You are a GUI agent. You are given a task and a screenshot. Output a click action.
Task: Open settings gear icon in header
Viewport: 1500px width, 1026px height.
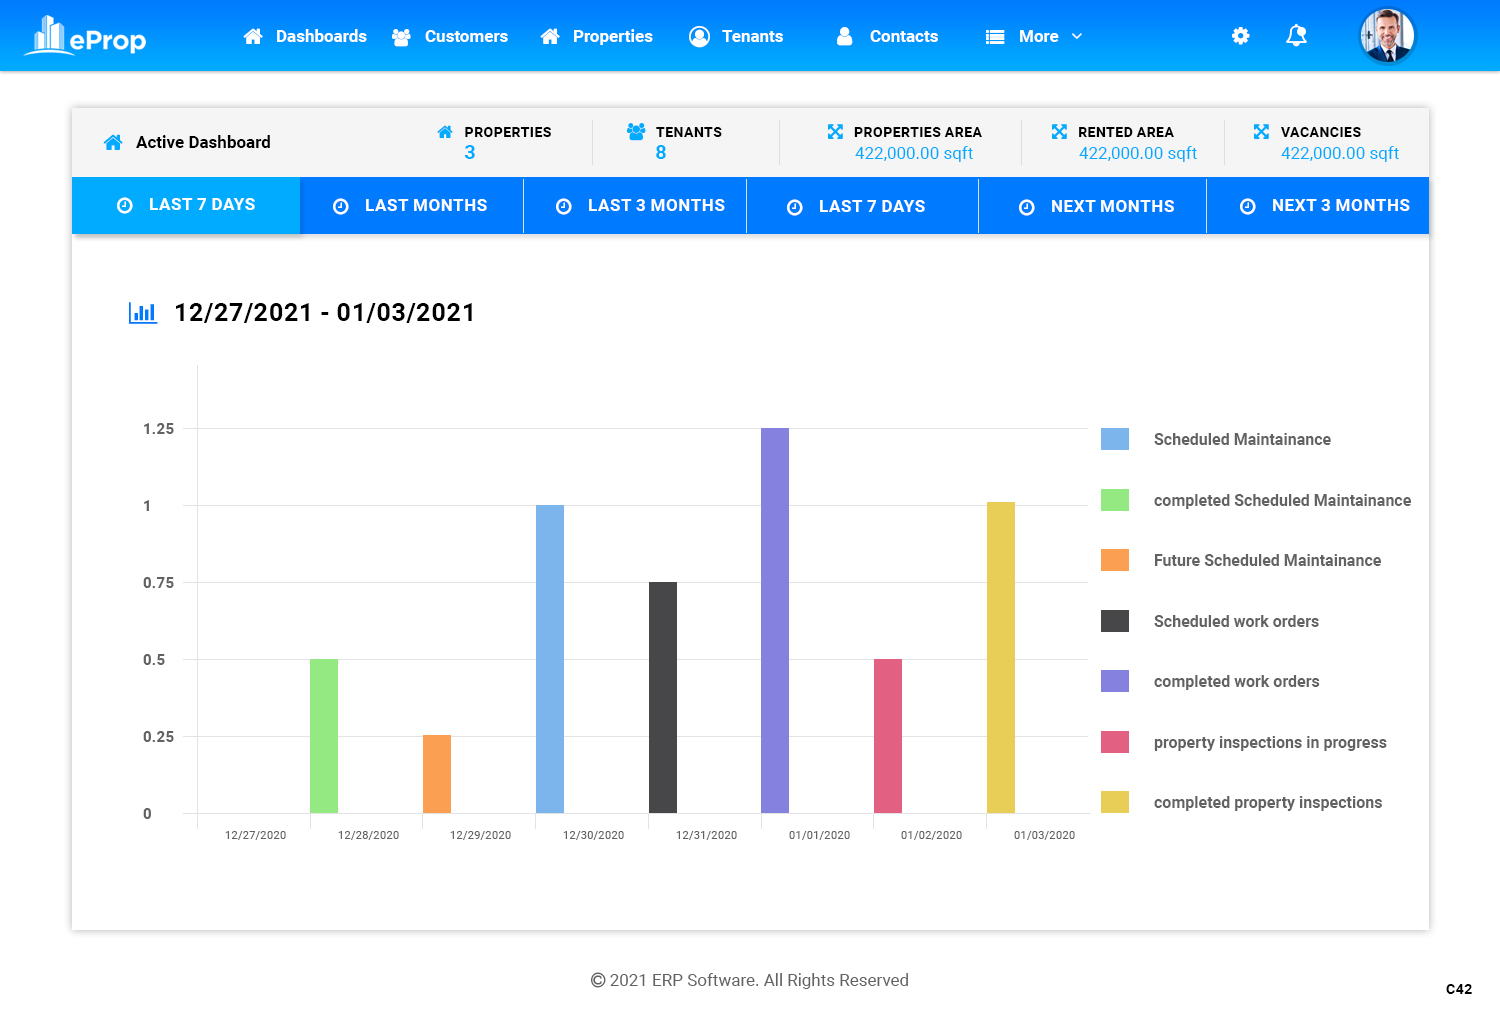click(x=1240, y=36)
